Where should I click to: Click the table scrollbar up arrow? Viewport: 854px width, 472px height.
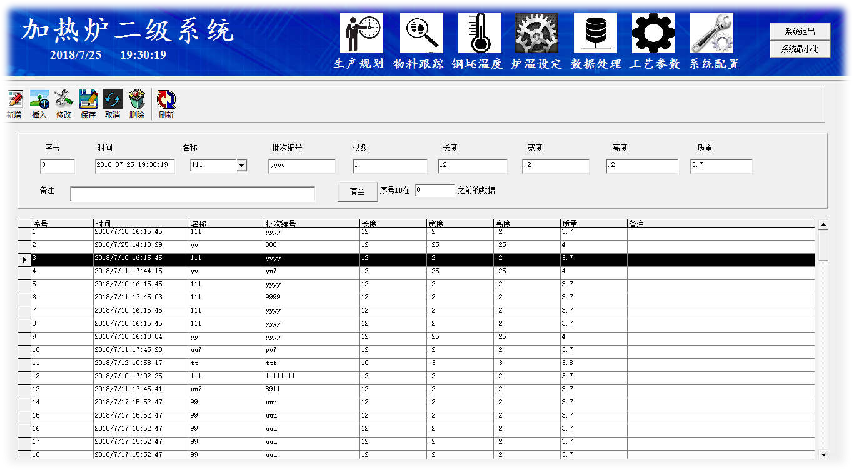823,224
